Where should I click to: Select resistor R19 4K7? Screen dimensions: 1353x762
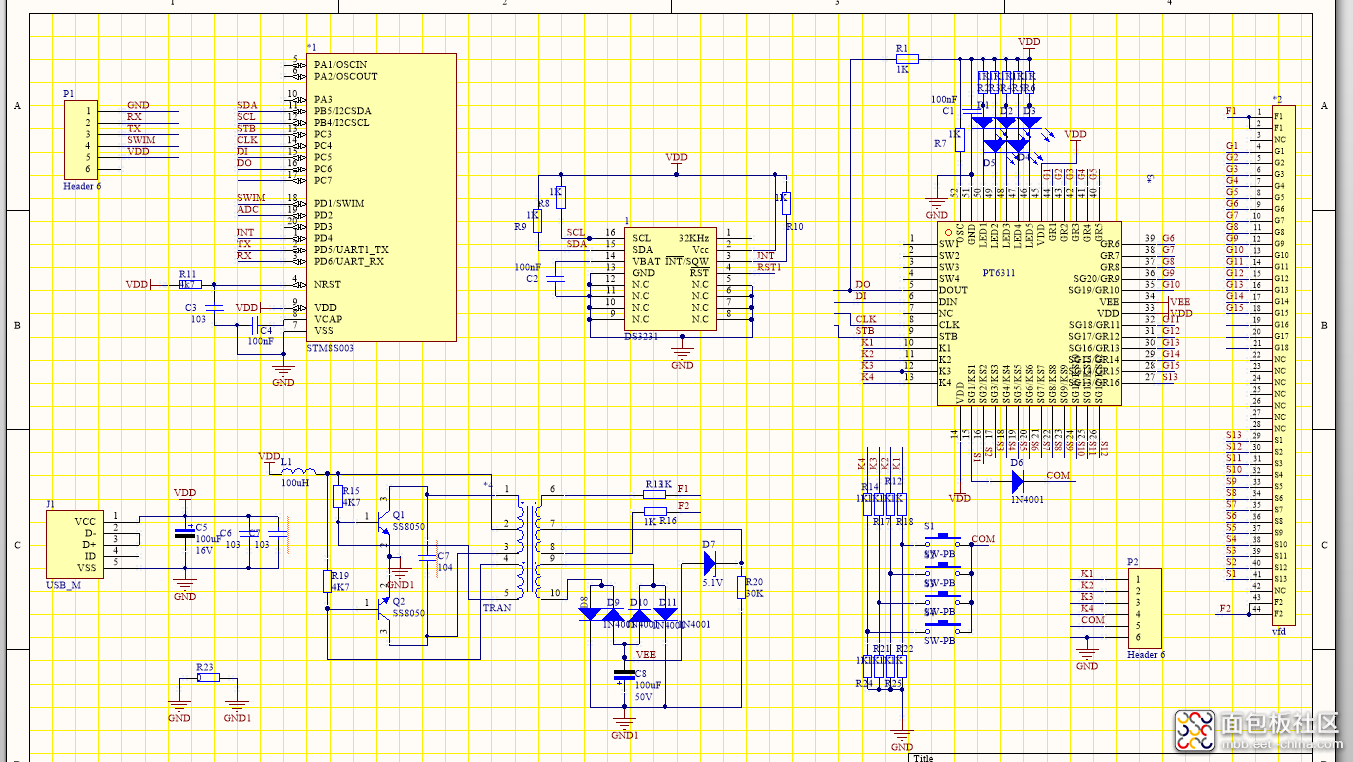point(328,581)
